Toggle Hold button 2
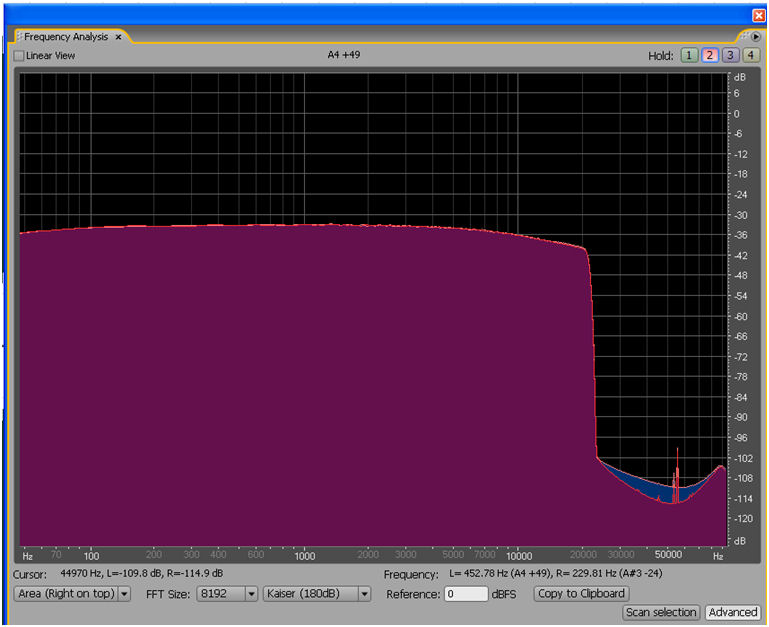The width and height of the screenshot is (769, 627). point(709,55)
